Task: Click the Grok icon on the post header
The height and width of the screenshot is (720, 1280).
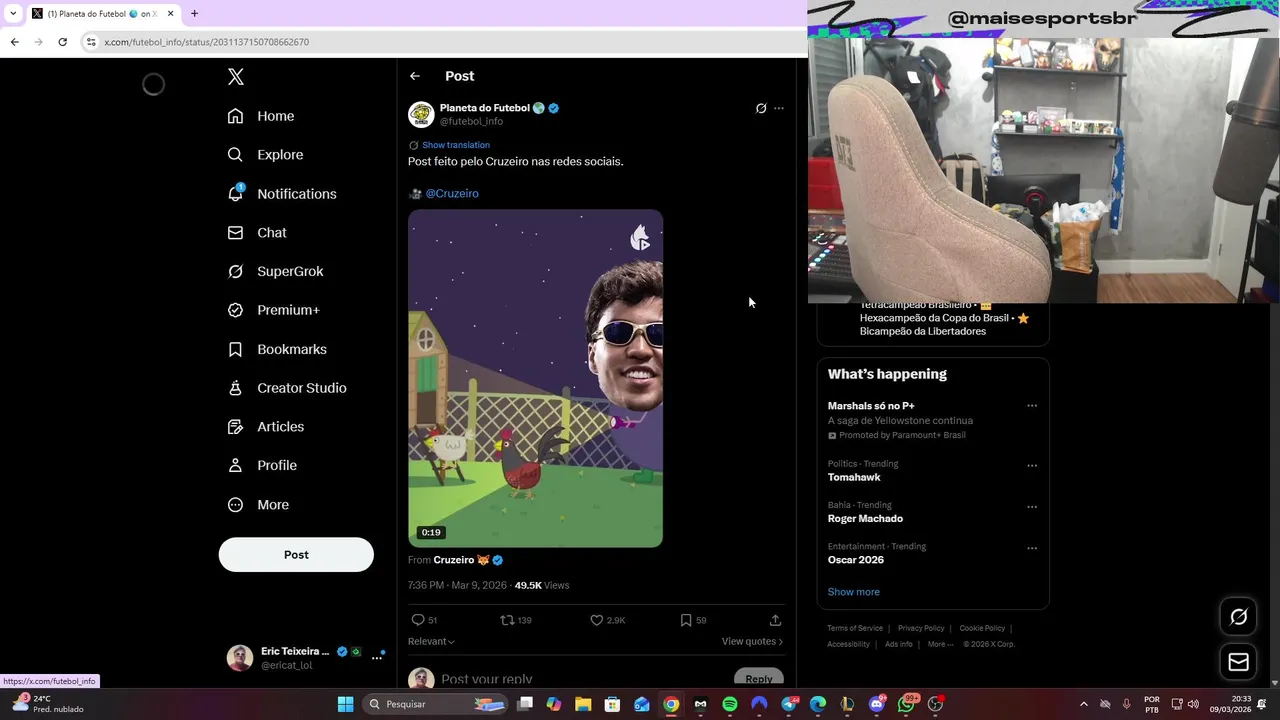Action: tap(761, 108)
